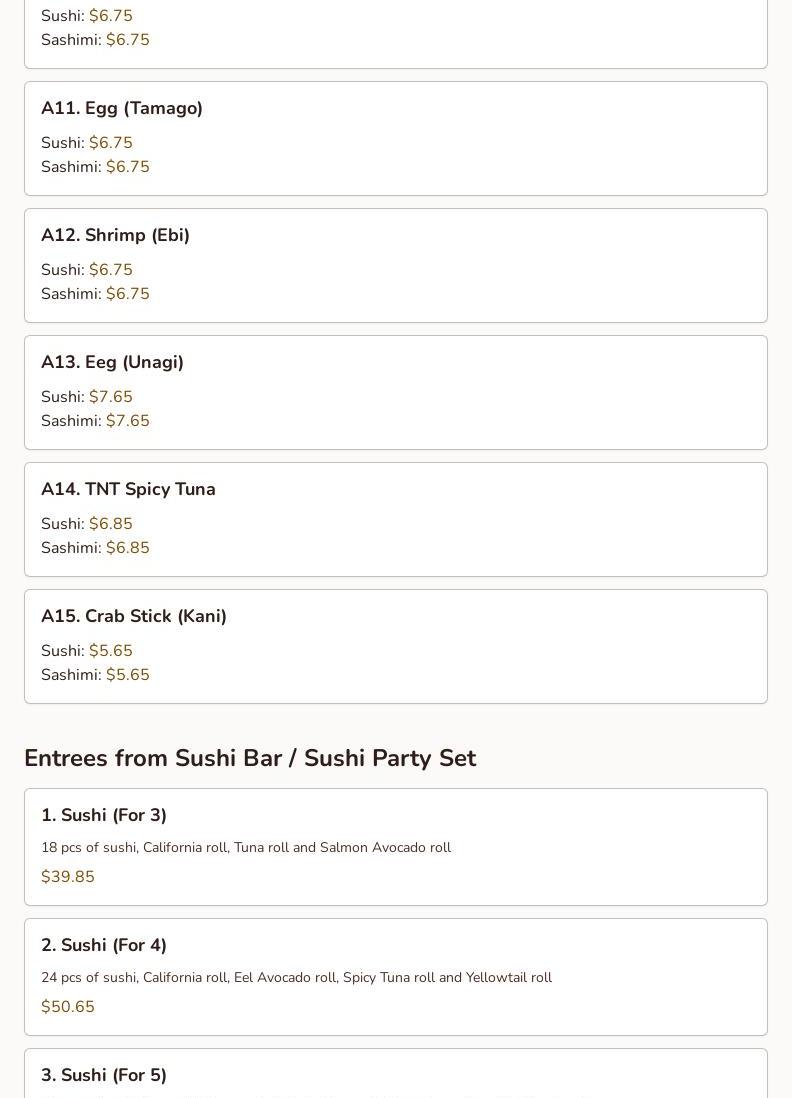Image resolution: width=792 pixels, height=1098 pixels.
Task: Choose the Unagi sushi price $7.65
Action: 110,397
